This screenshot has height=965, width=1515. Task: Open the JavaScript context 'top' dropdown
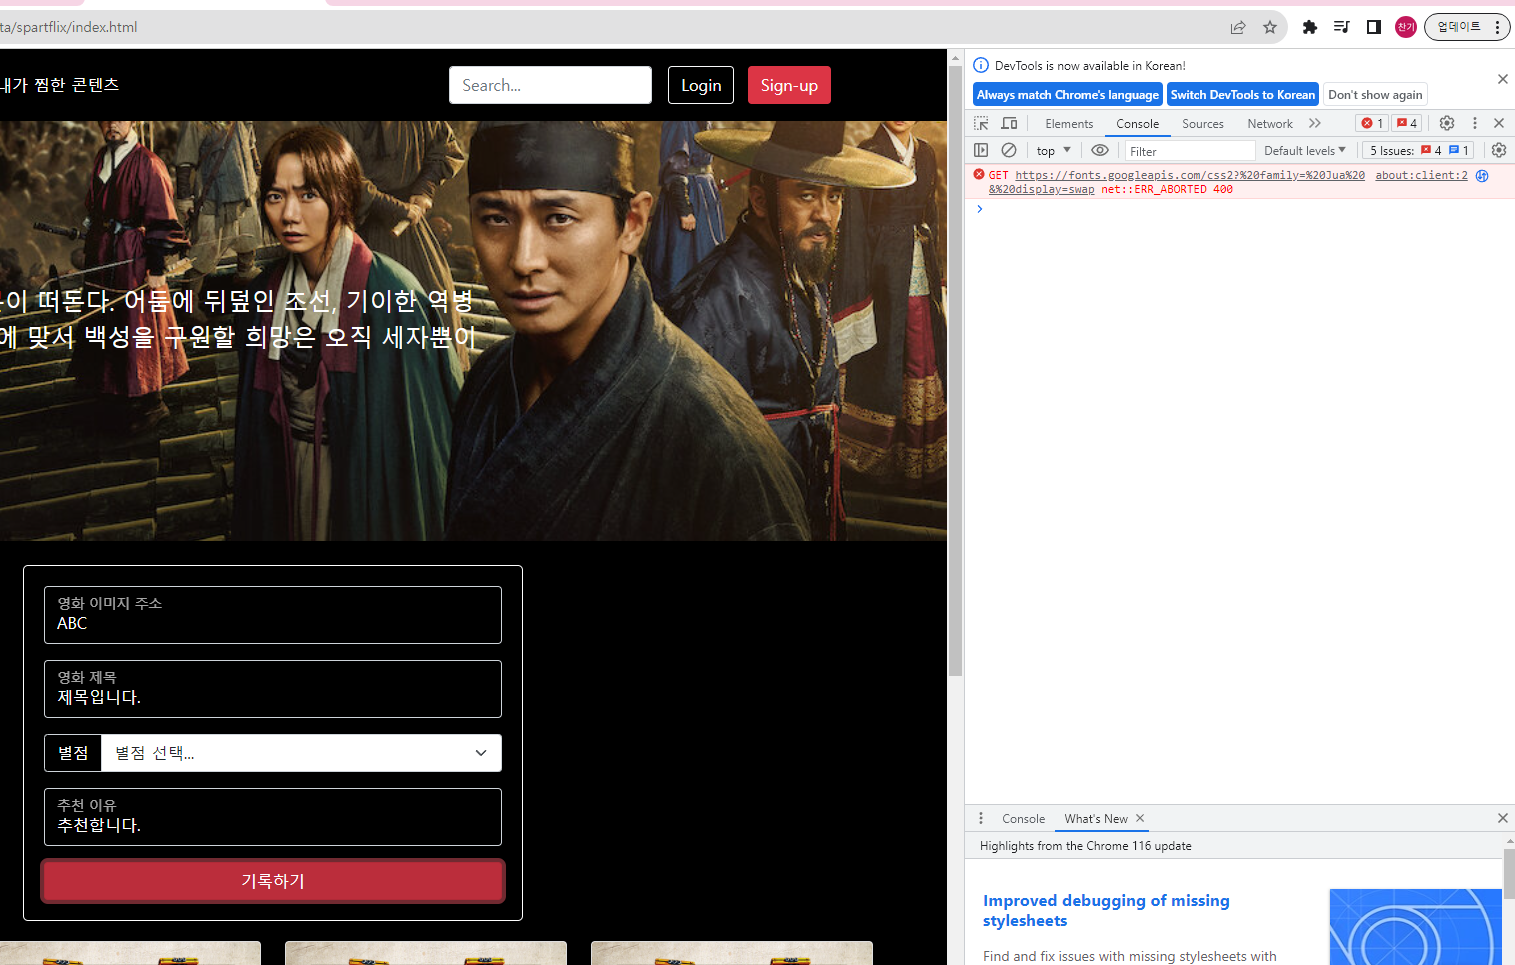tap(1054, 151)
